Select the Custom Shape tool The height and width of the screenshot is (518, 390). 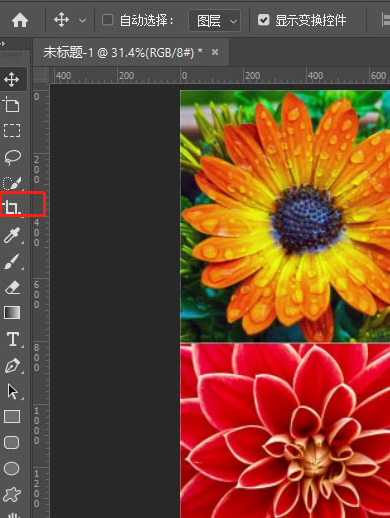(x=12, y=495)
